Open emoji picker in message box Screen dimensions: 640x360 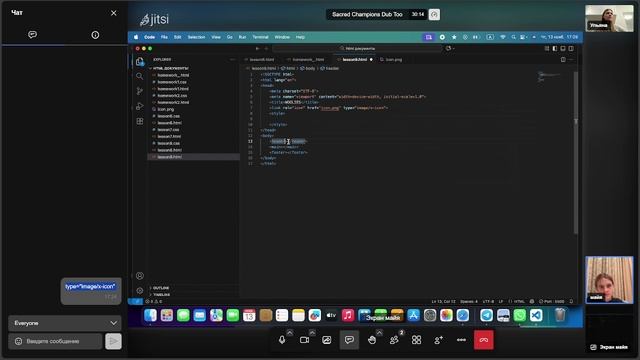(x=18, y=341)
